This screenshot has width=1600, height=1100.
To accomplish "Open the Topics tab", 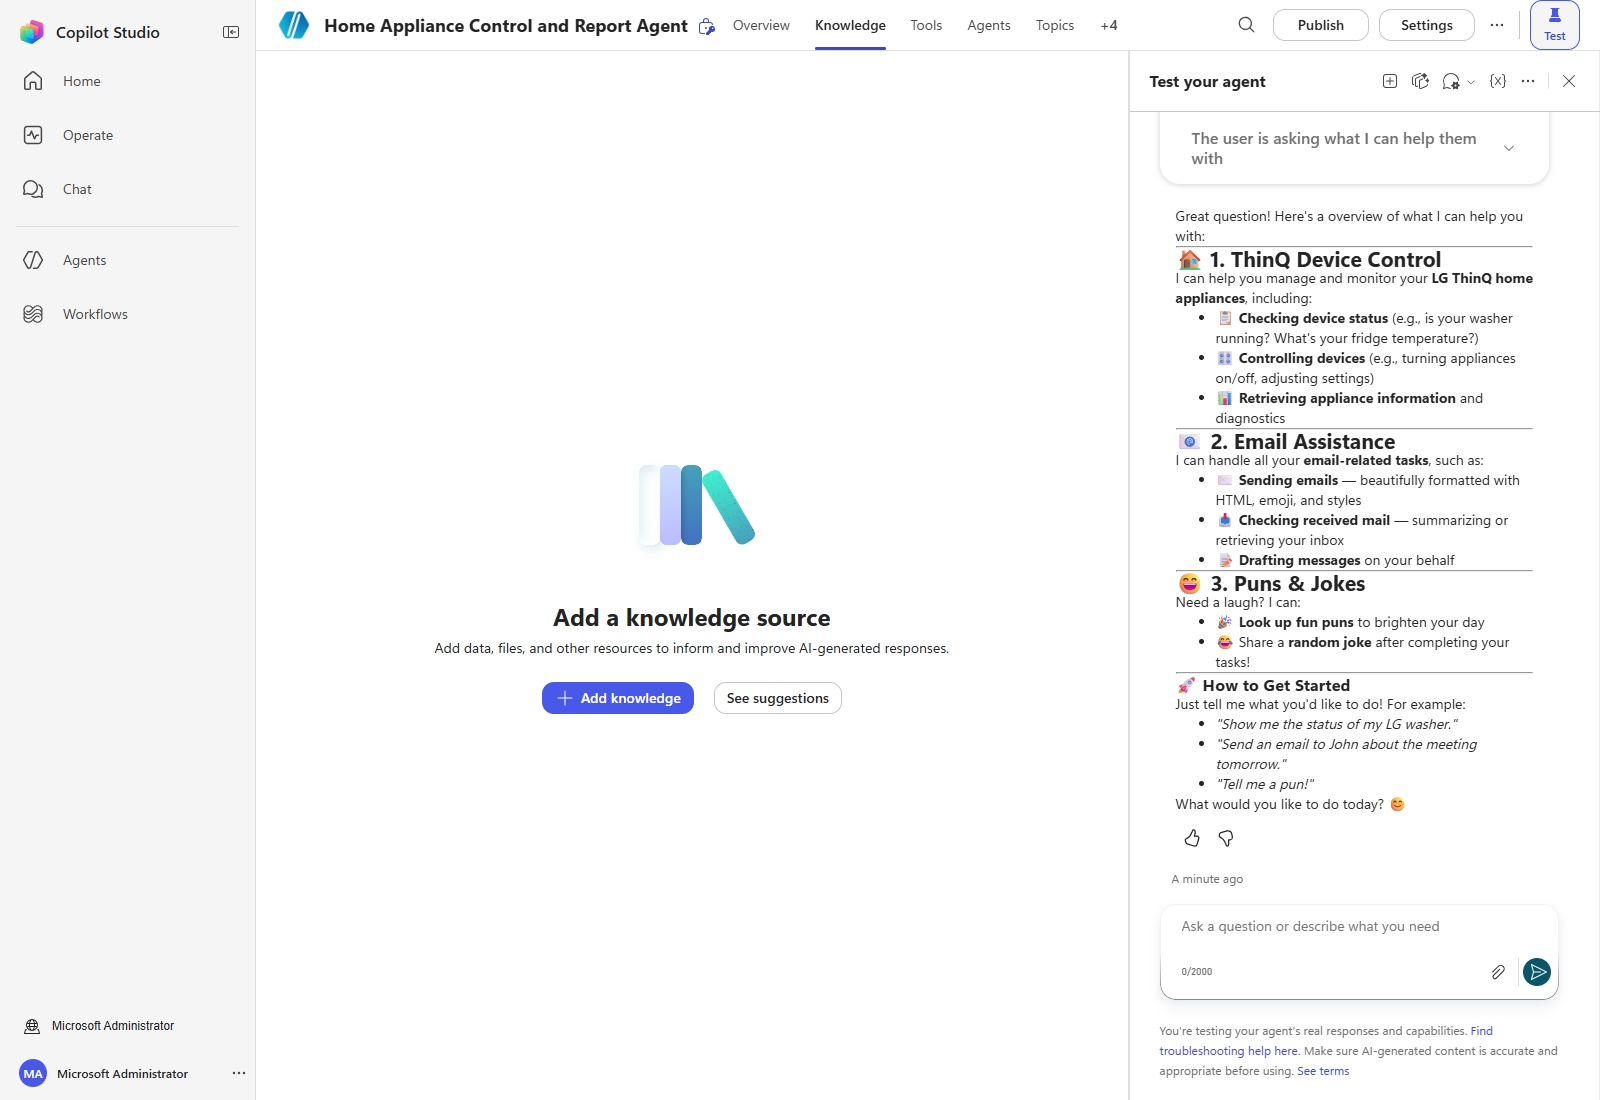I will click(x=1055, y=25).
